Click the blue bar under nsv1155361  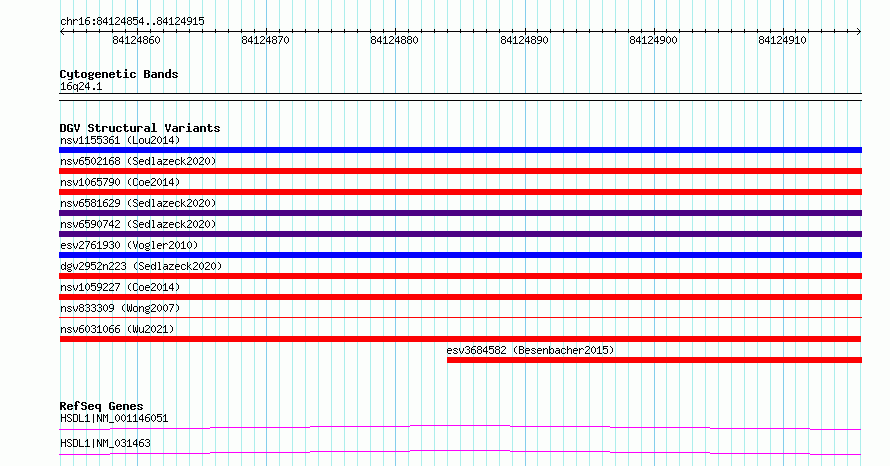tap(460, 150)
